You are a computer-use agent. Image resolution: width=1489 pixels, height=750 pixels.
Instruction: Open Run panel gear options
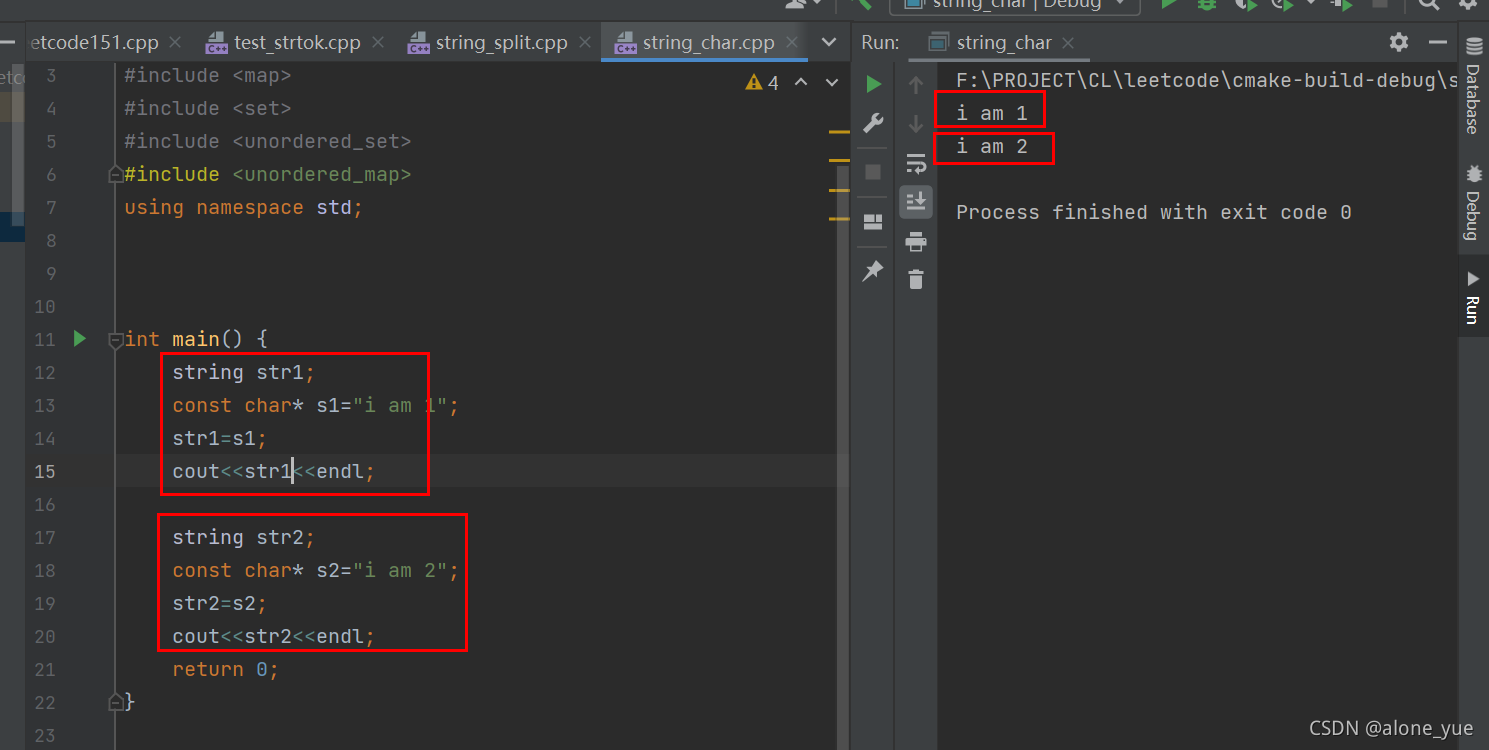tap(1399, 42)
